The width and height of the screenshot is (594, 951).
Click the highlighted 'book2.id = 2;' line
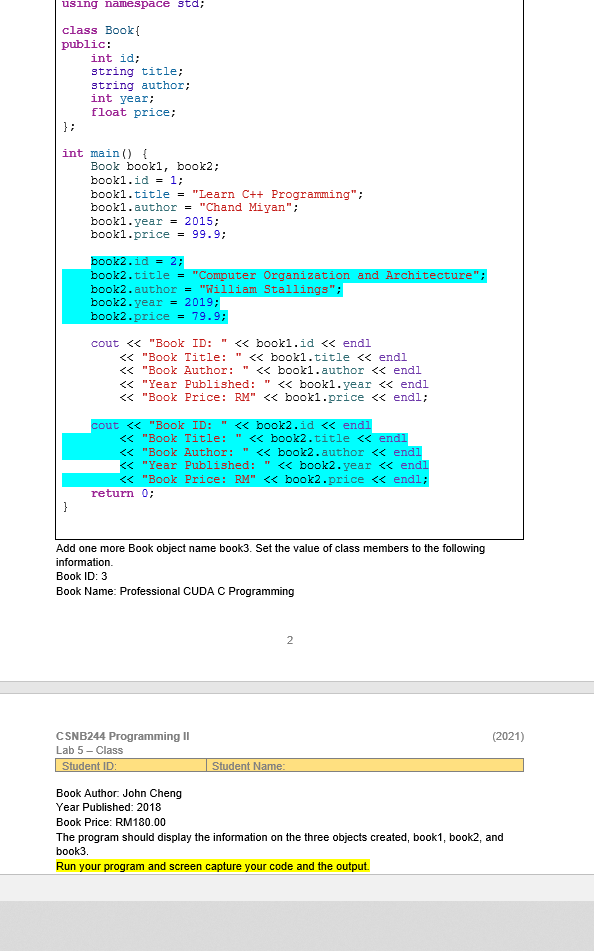pos(137,261)
